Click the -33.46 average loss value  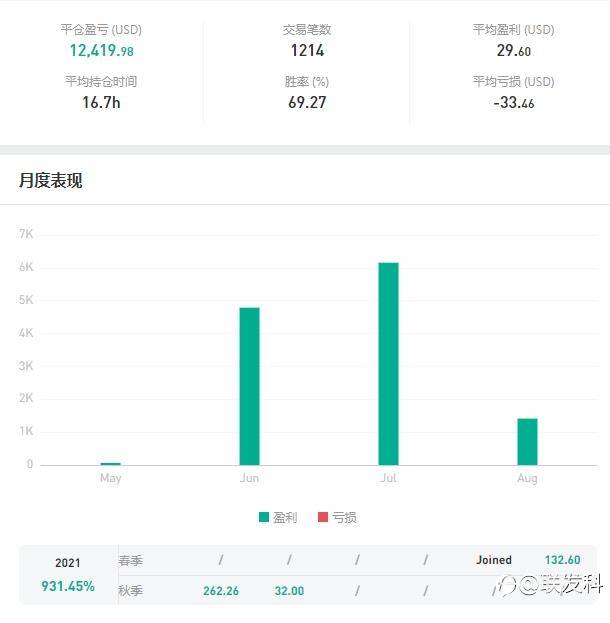tap(513, 103)
